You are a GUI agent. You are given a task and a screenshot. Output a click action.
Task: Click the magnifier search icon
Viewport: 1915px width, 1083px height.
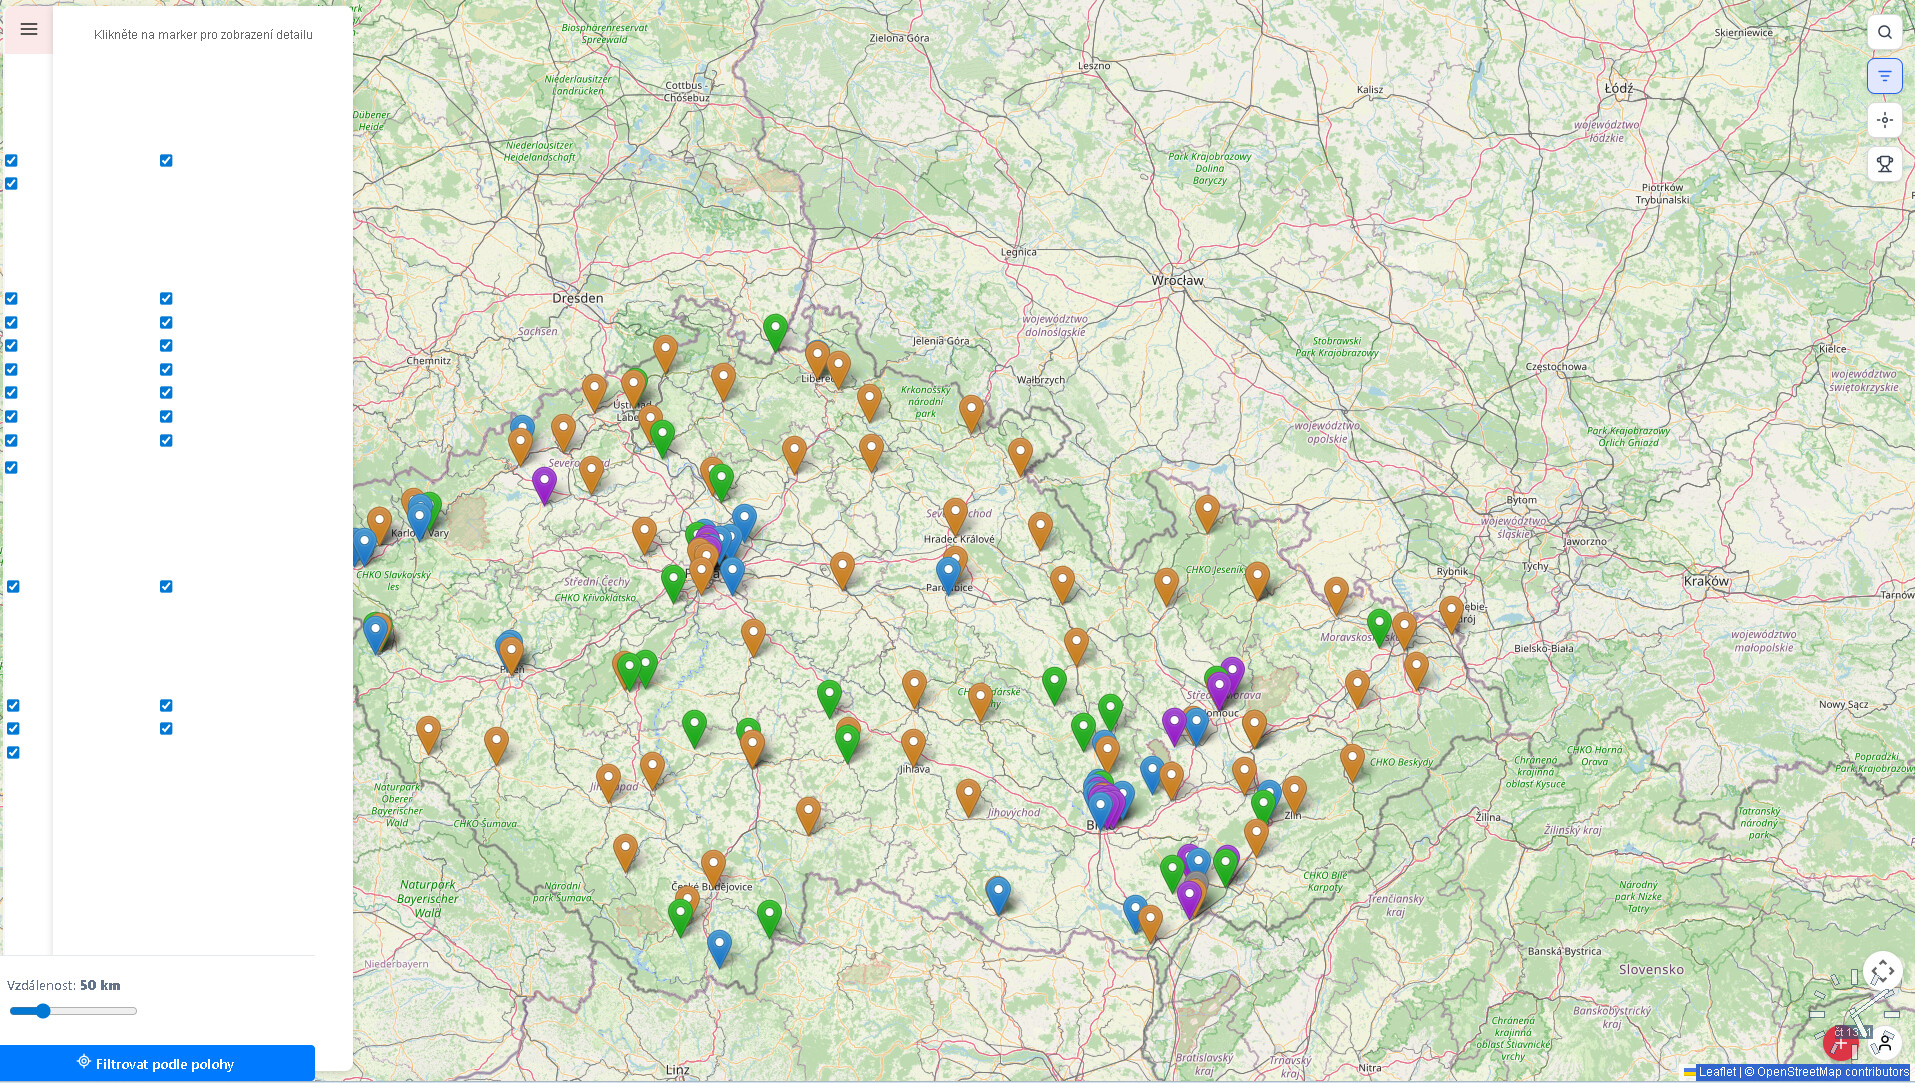click(1884, 32)
